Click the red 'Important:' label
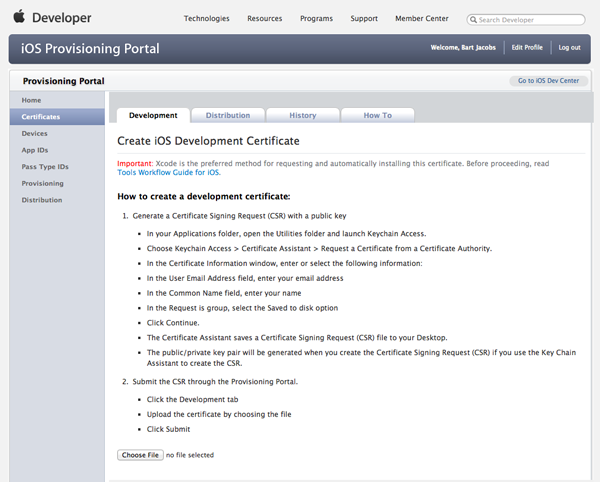 pos(135,163)
